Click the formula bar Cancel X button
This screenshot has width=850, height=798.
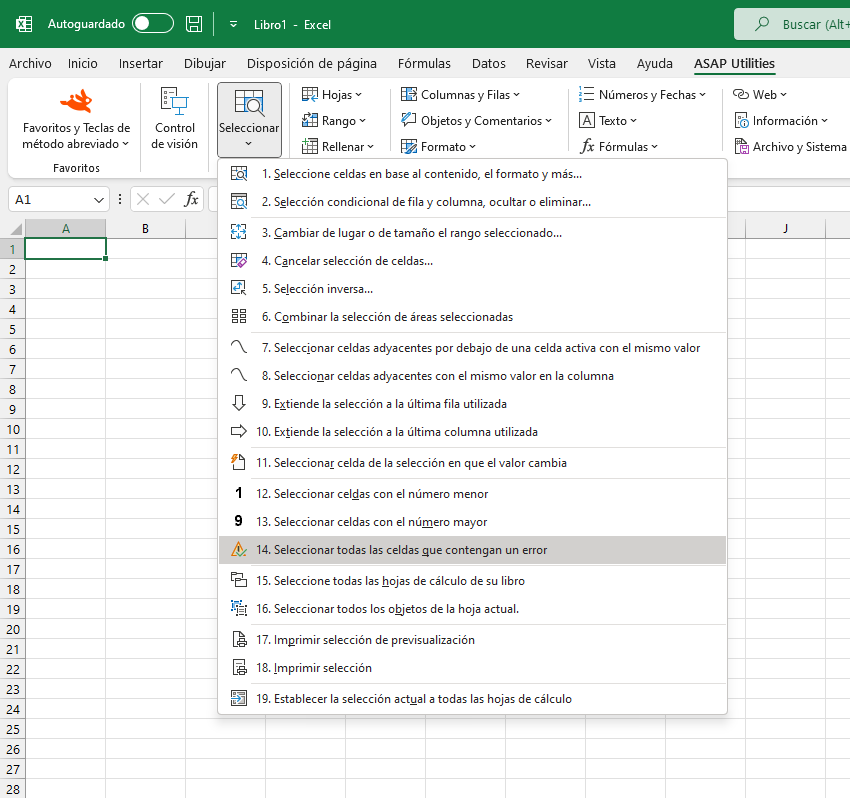(x=143, y=200)
